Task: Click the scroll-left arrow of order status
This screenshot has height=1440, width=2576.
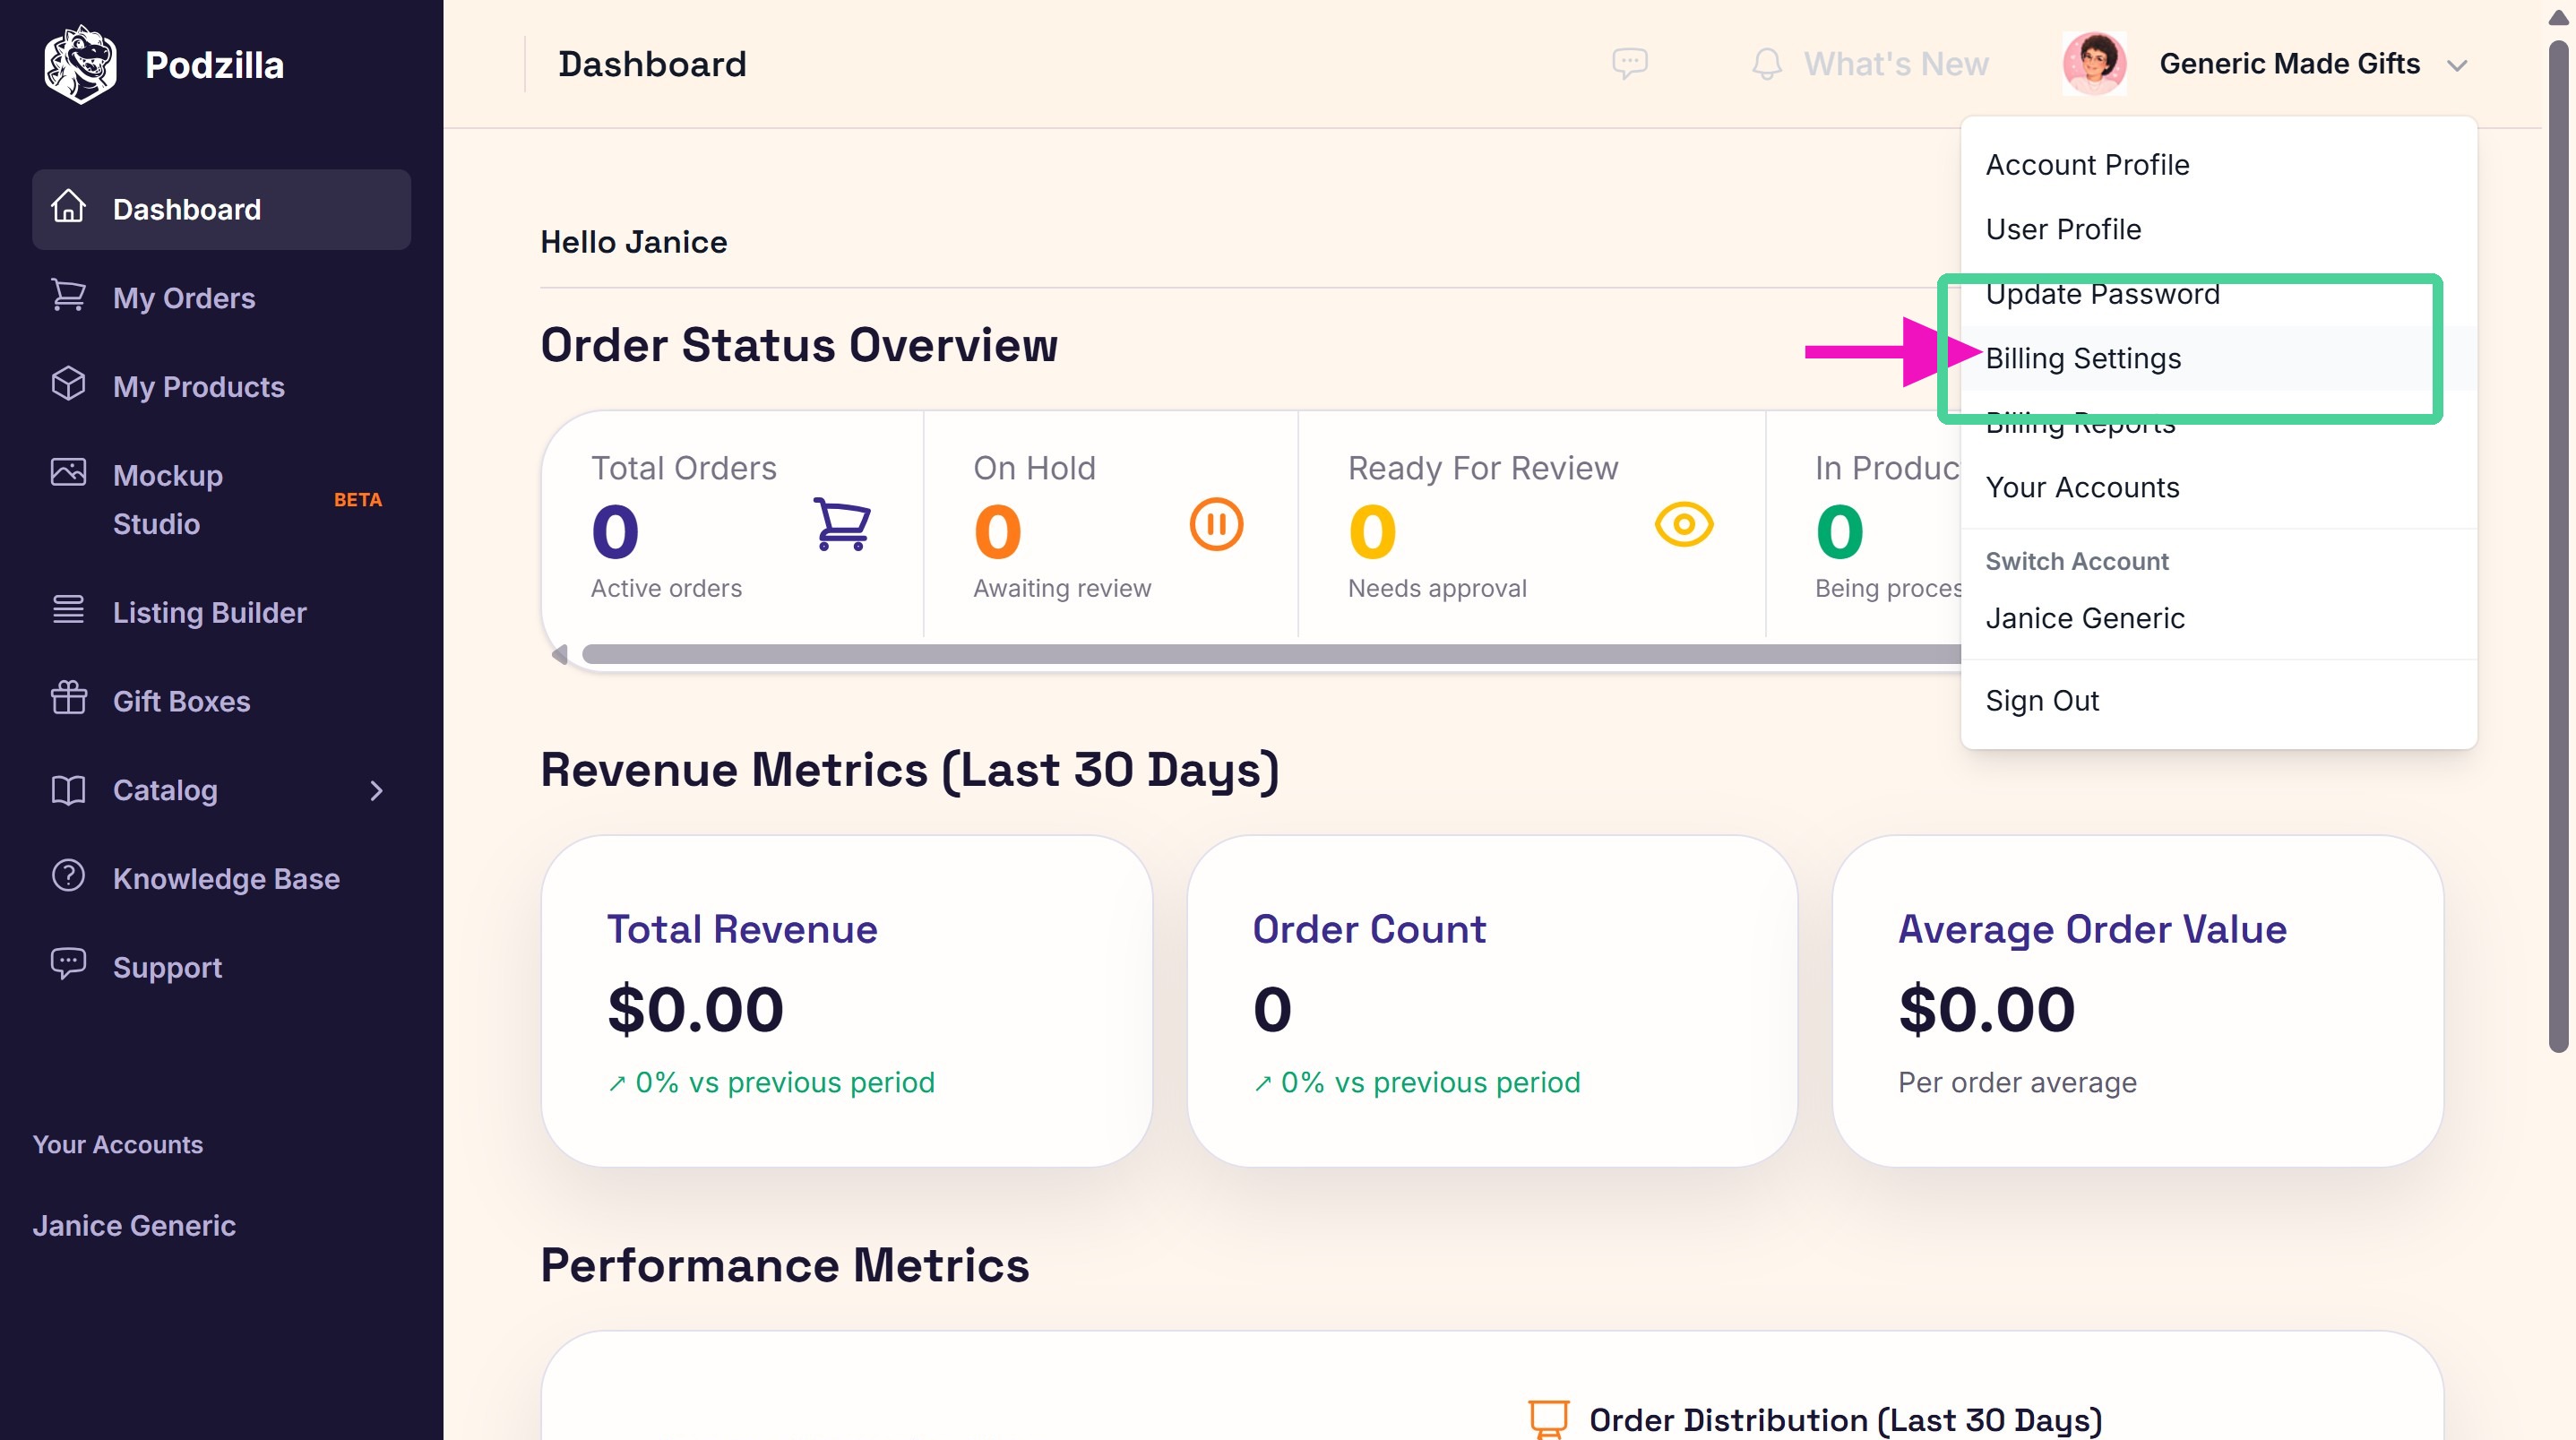Action: [559, 654]
